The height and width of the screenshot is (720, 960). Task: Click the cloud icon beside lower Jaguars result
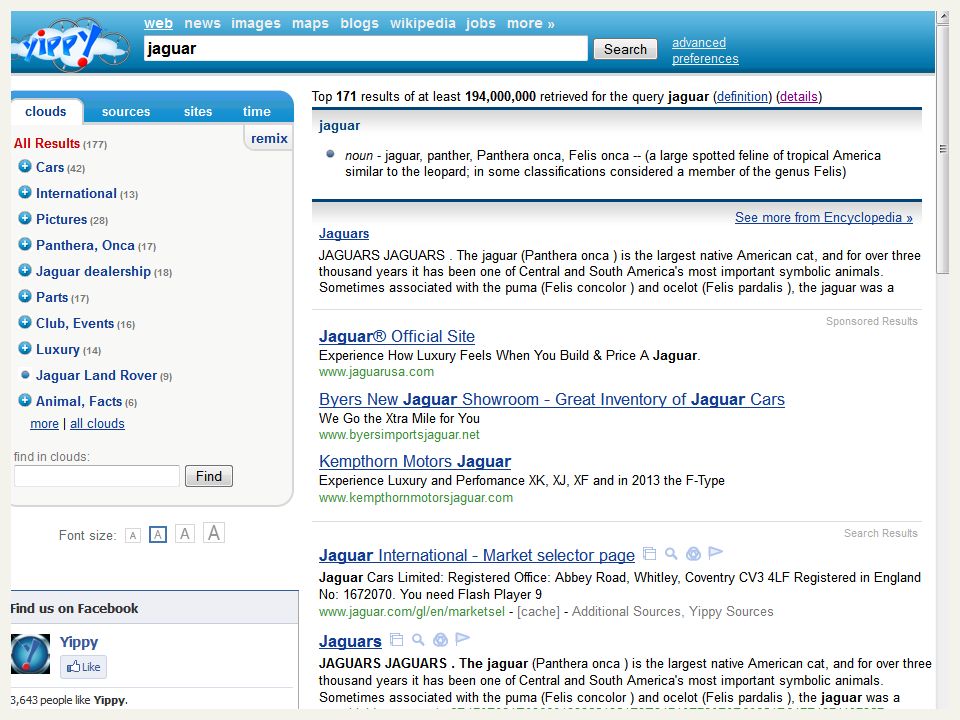[440, 640]
